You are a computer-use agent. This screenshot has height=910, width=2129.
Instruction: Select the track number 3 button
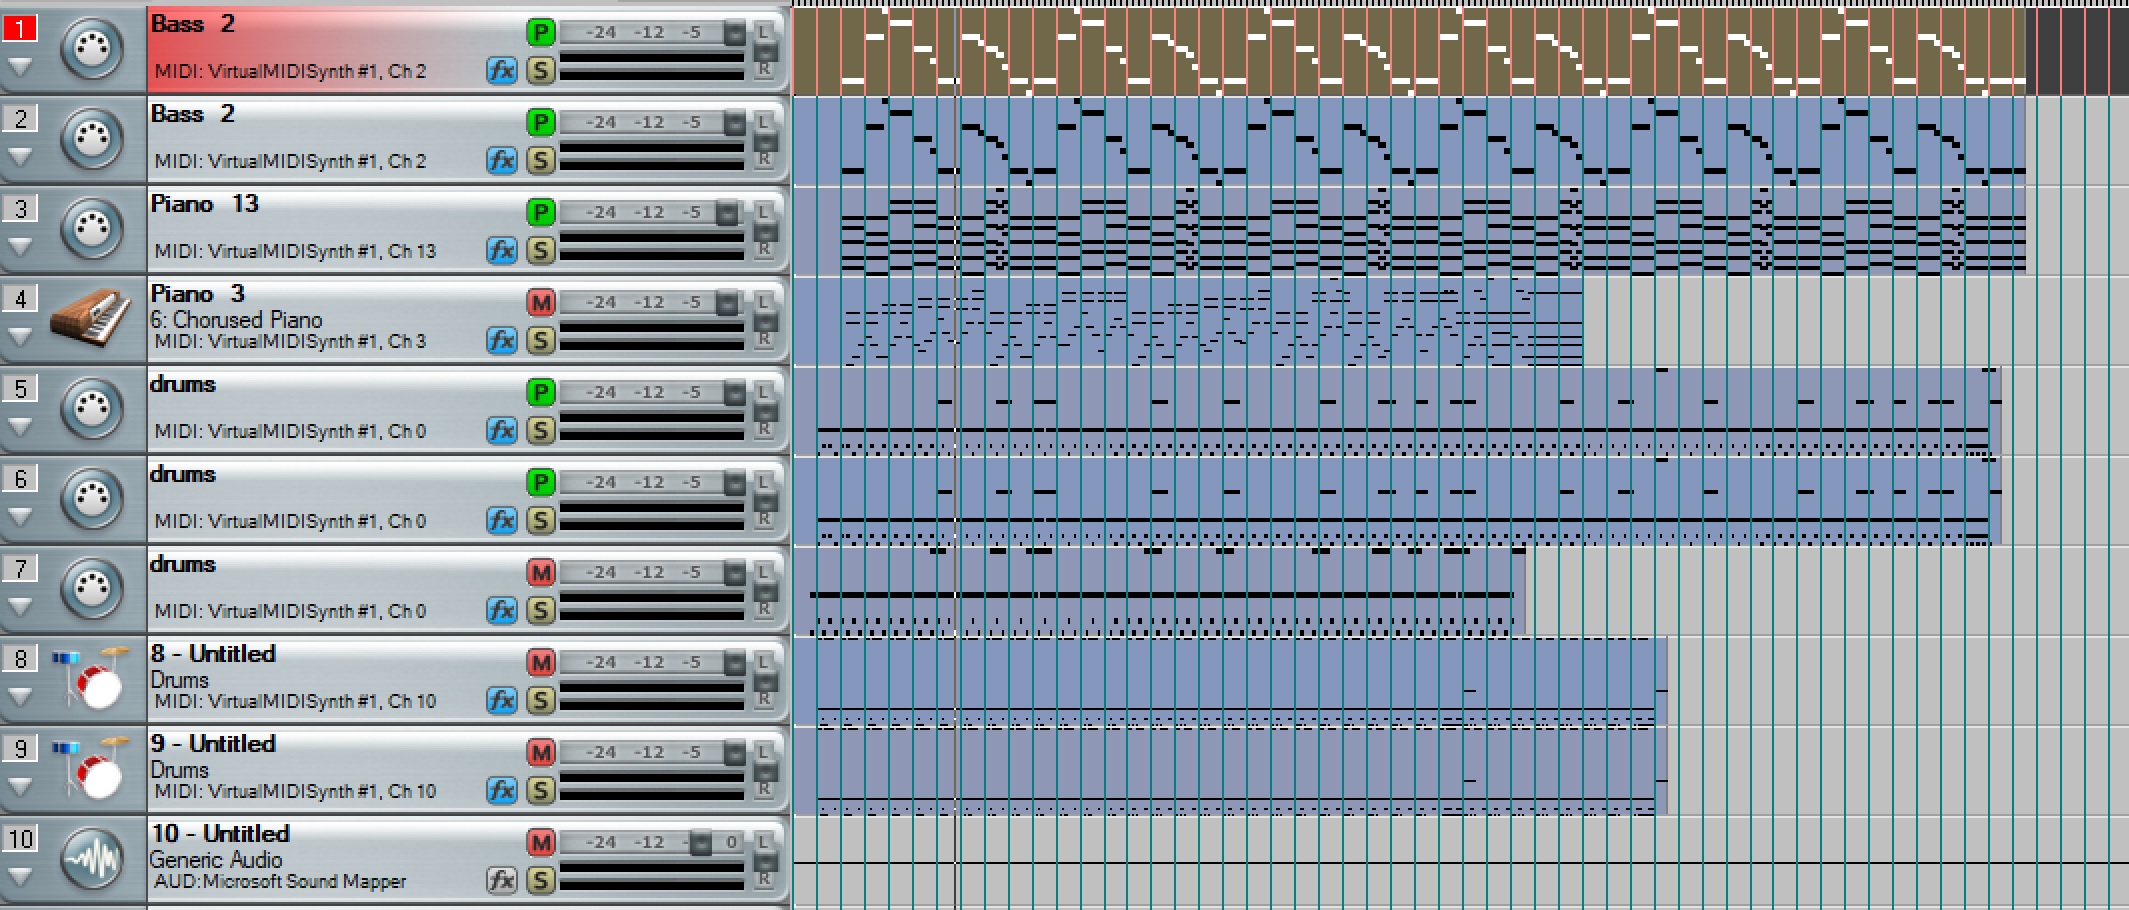point(21,208)
